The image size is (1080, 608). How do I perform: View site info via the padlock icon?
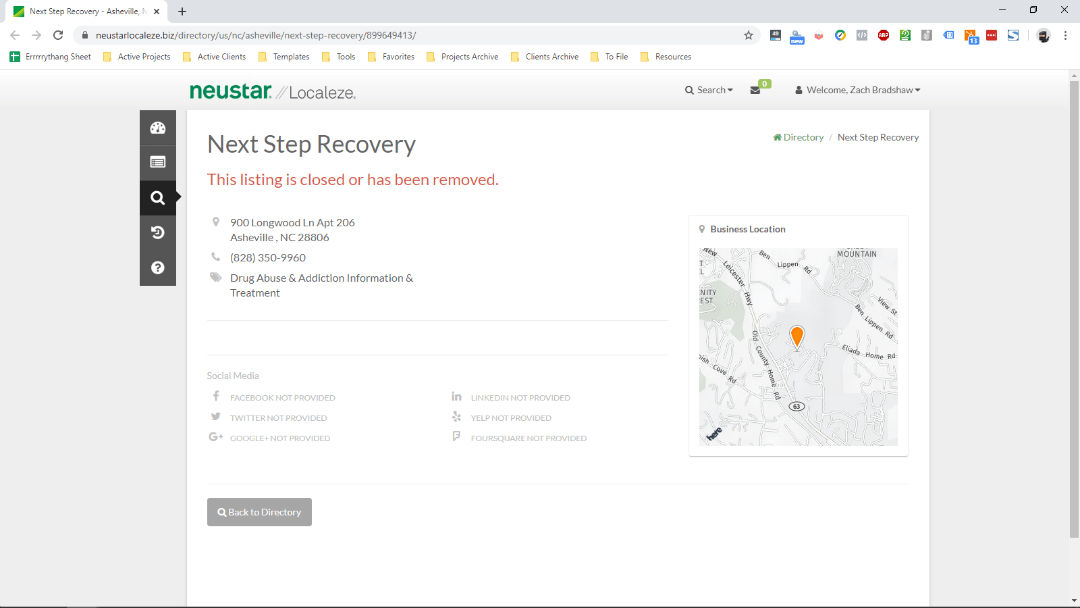click(x=85, y=35)
